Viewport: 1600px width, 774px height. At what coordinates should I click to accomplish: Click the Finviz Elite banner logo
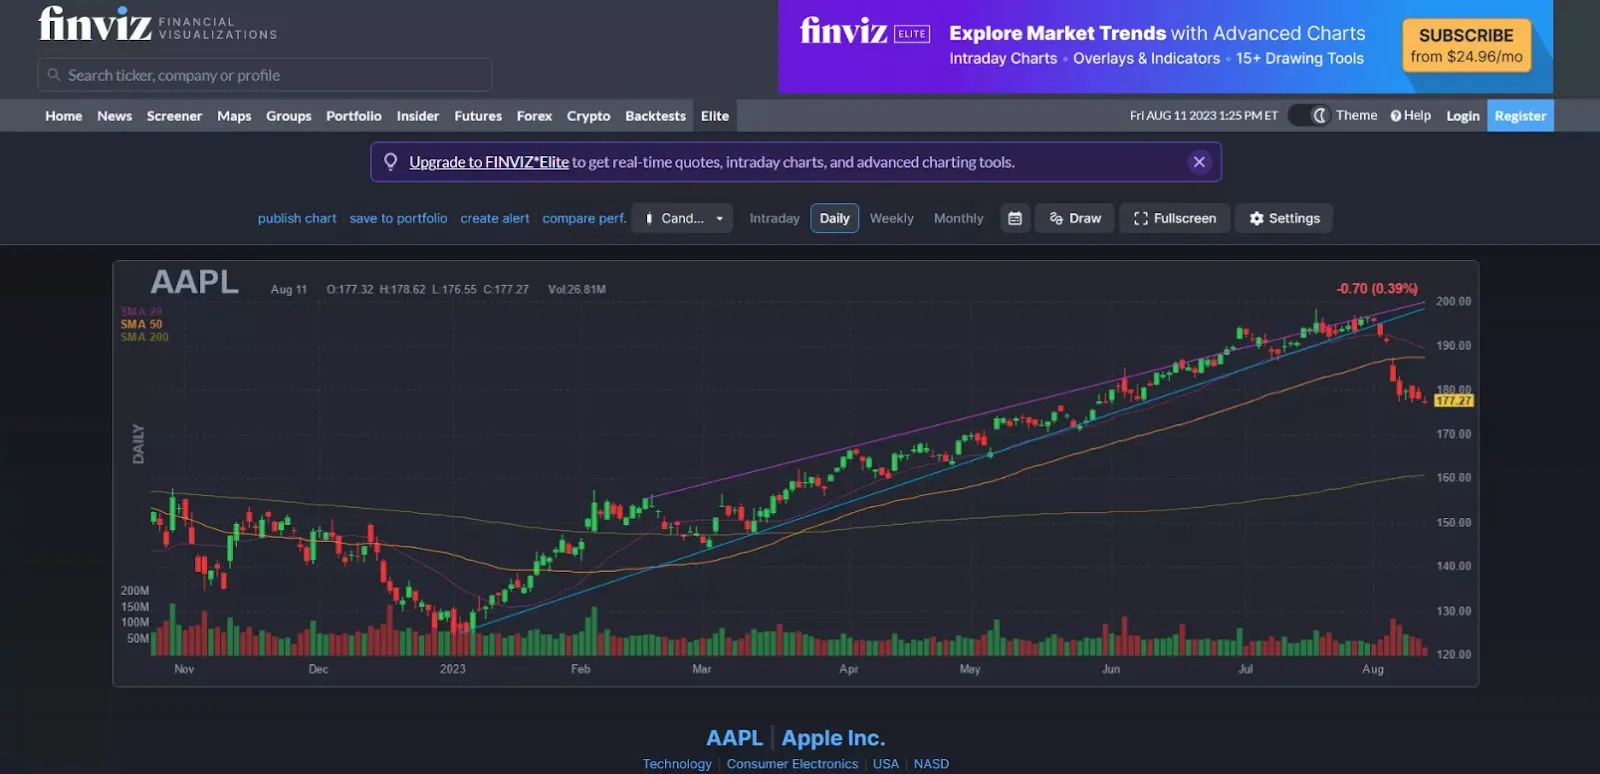pyautogui.click(x=865, y=32)
